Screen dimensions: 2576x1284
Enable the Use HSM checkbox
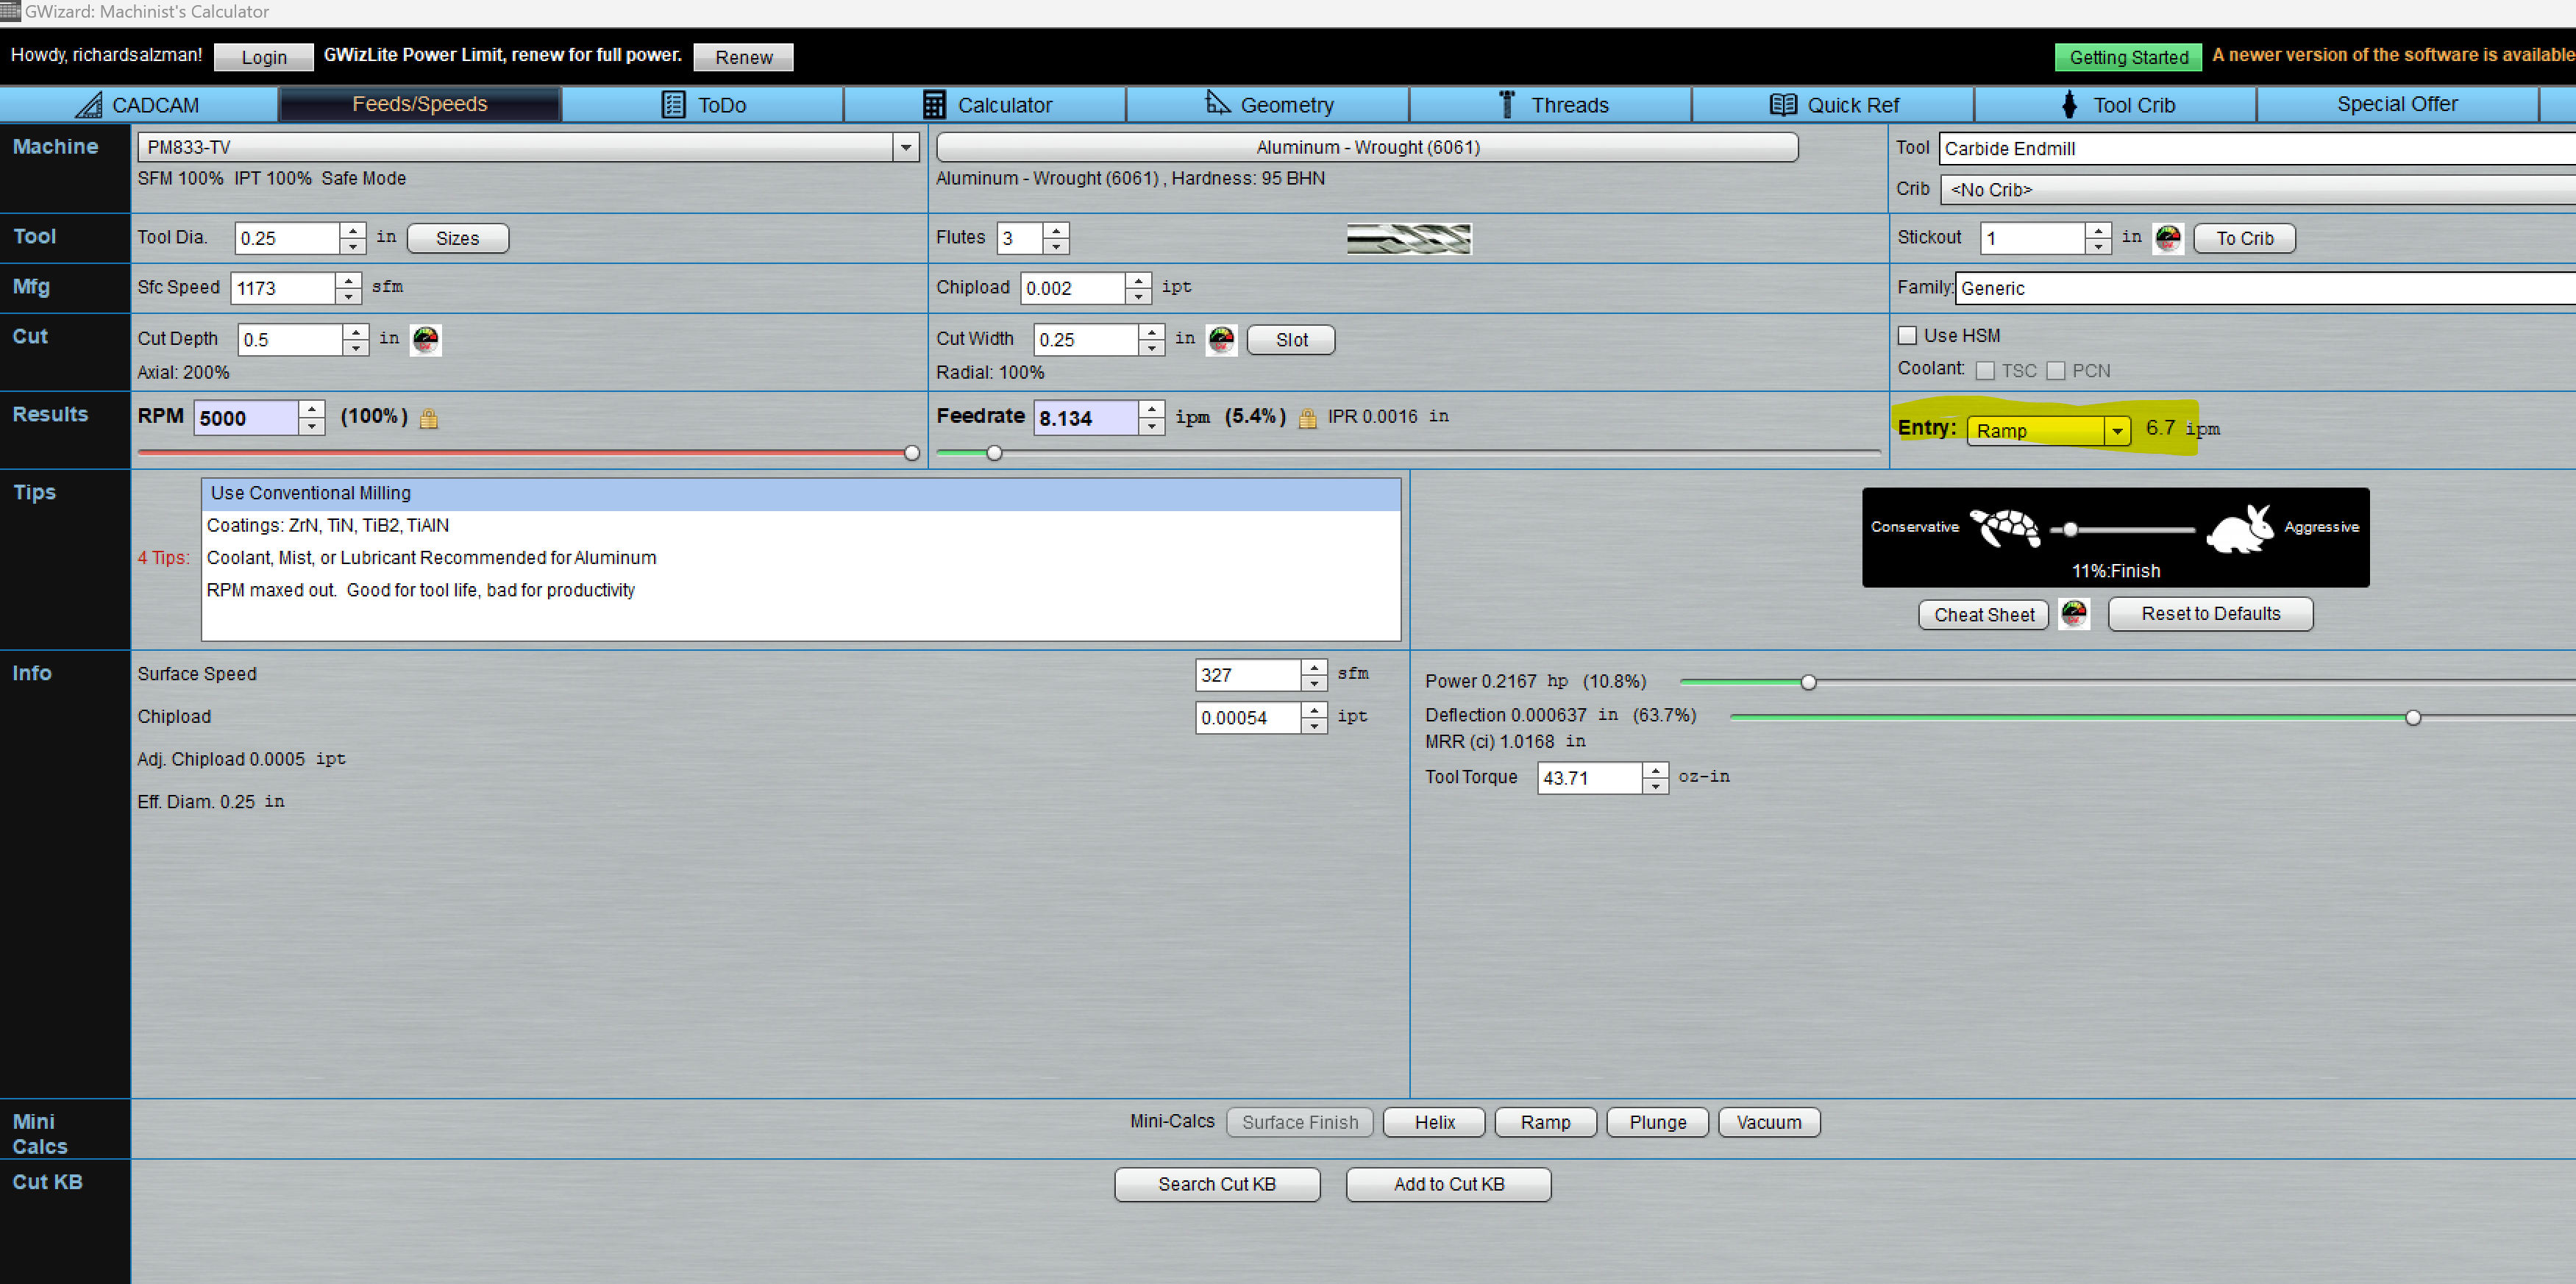pyautogui.click(x=1907, y=336)
